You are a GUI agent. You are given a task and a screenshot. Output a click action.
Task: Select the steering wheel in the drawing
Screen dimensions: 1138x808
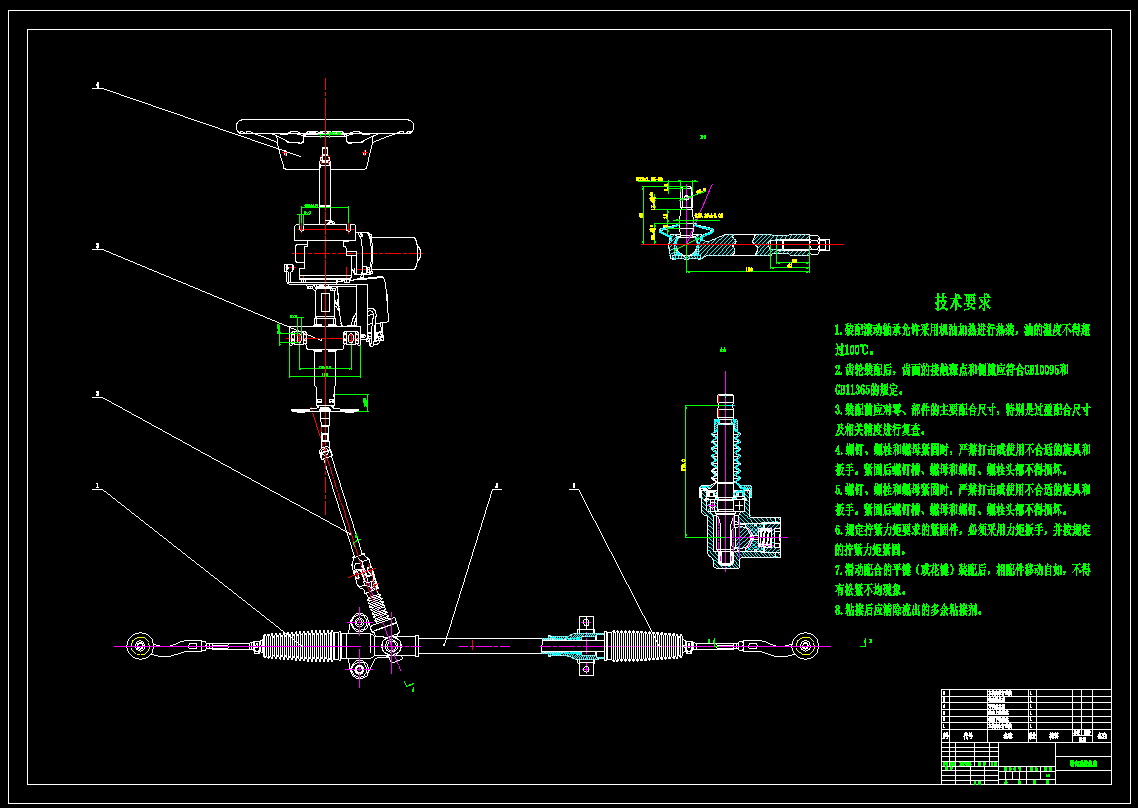pos(325,143)
